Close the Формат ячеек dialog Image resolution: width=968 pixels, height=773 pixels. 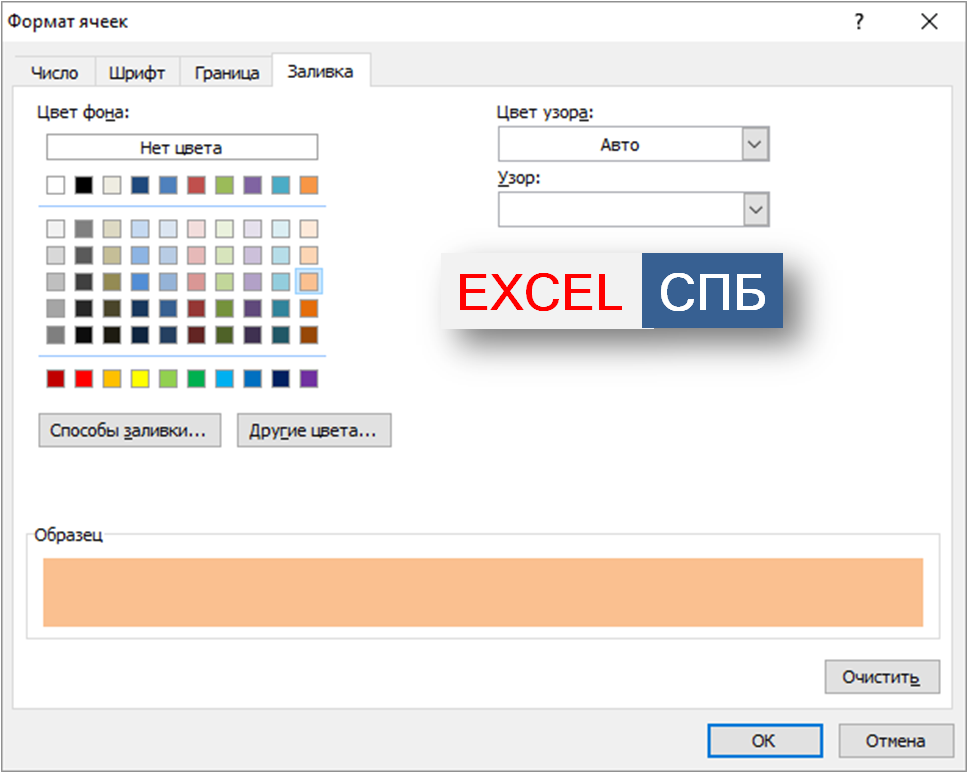tap(929, 23)
